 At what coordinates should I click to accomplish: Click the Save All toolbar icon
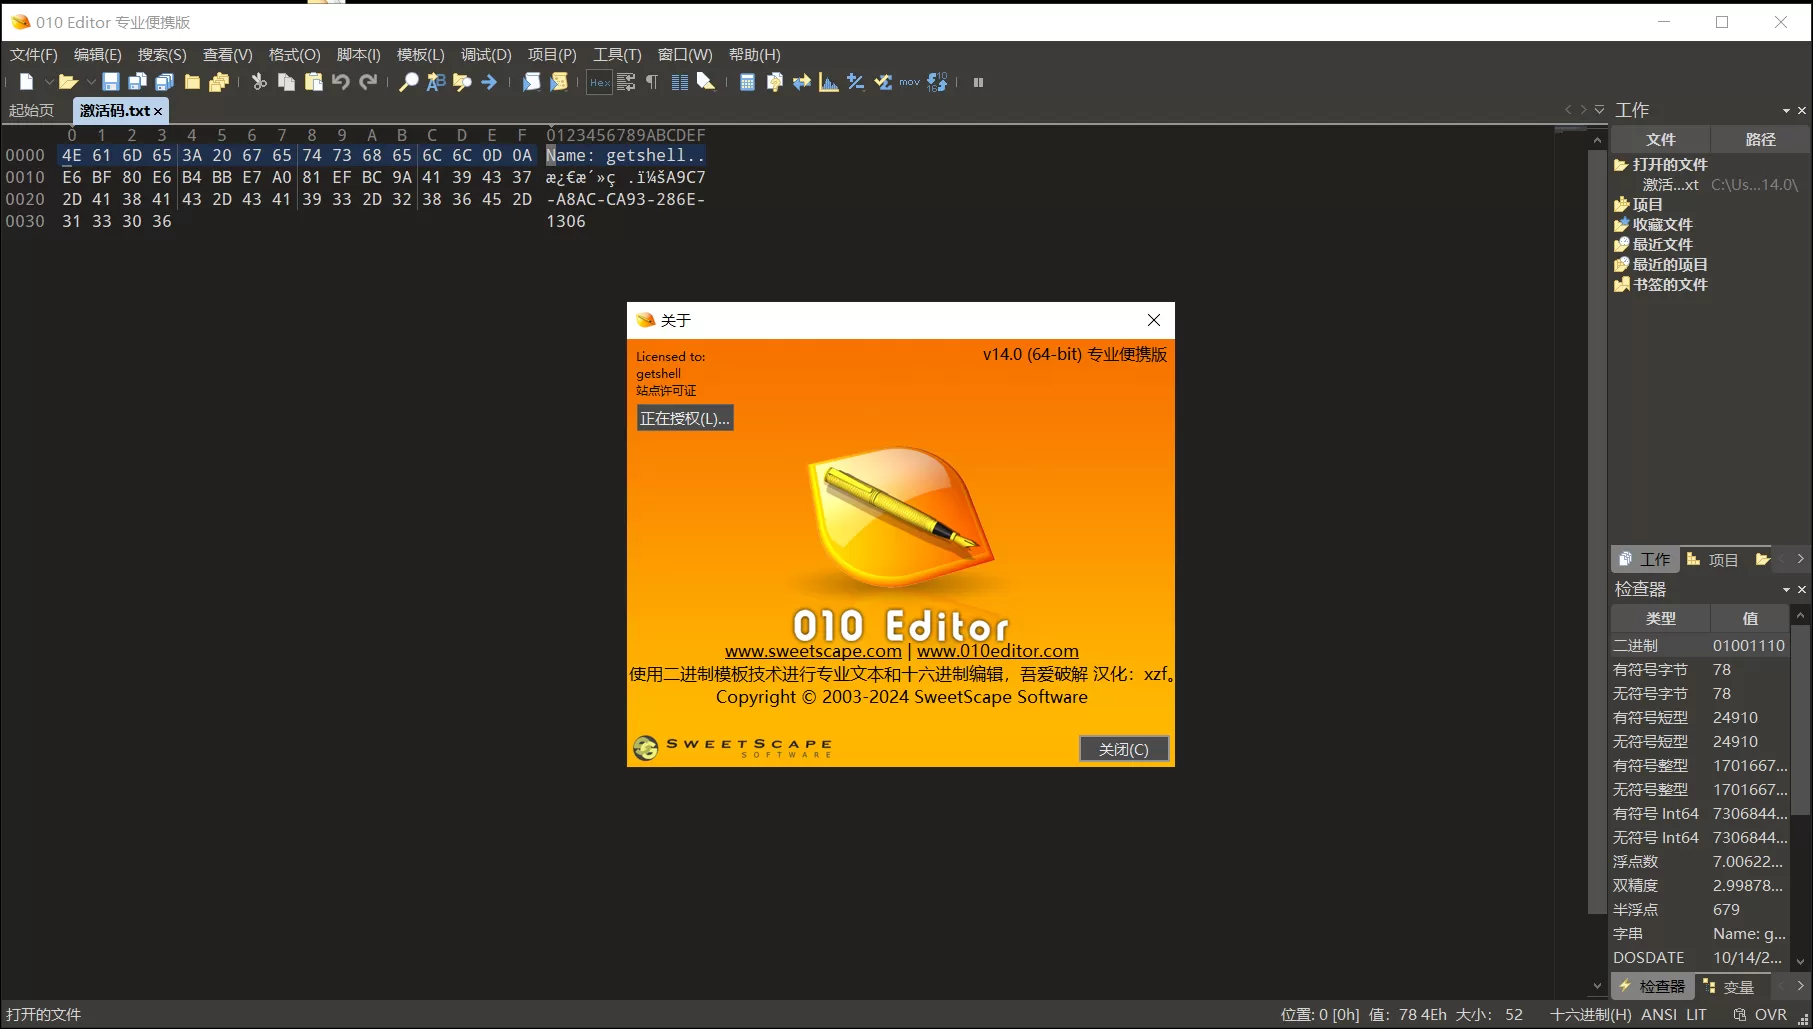click(165, 82)
